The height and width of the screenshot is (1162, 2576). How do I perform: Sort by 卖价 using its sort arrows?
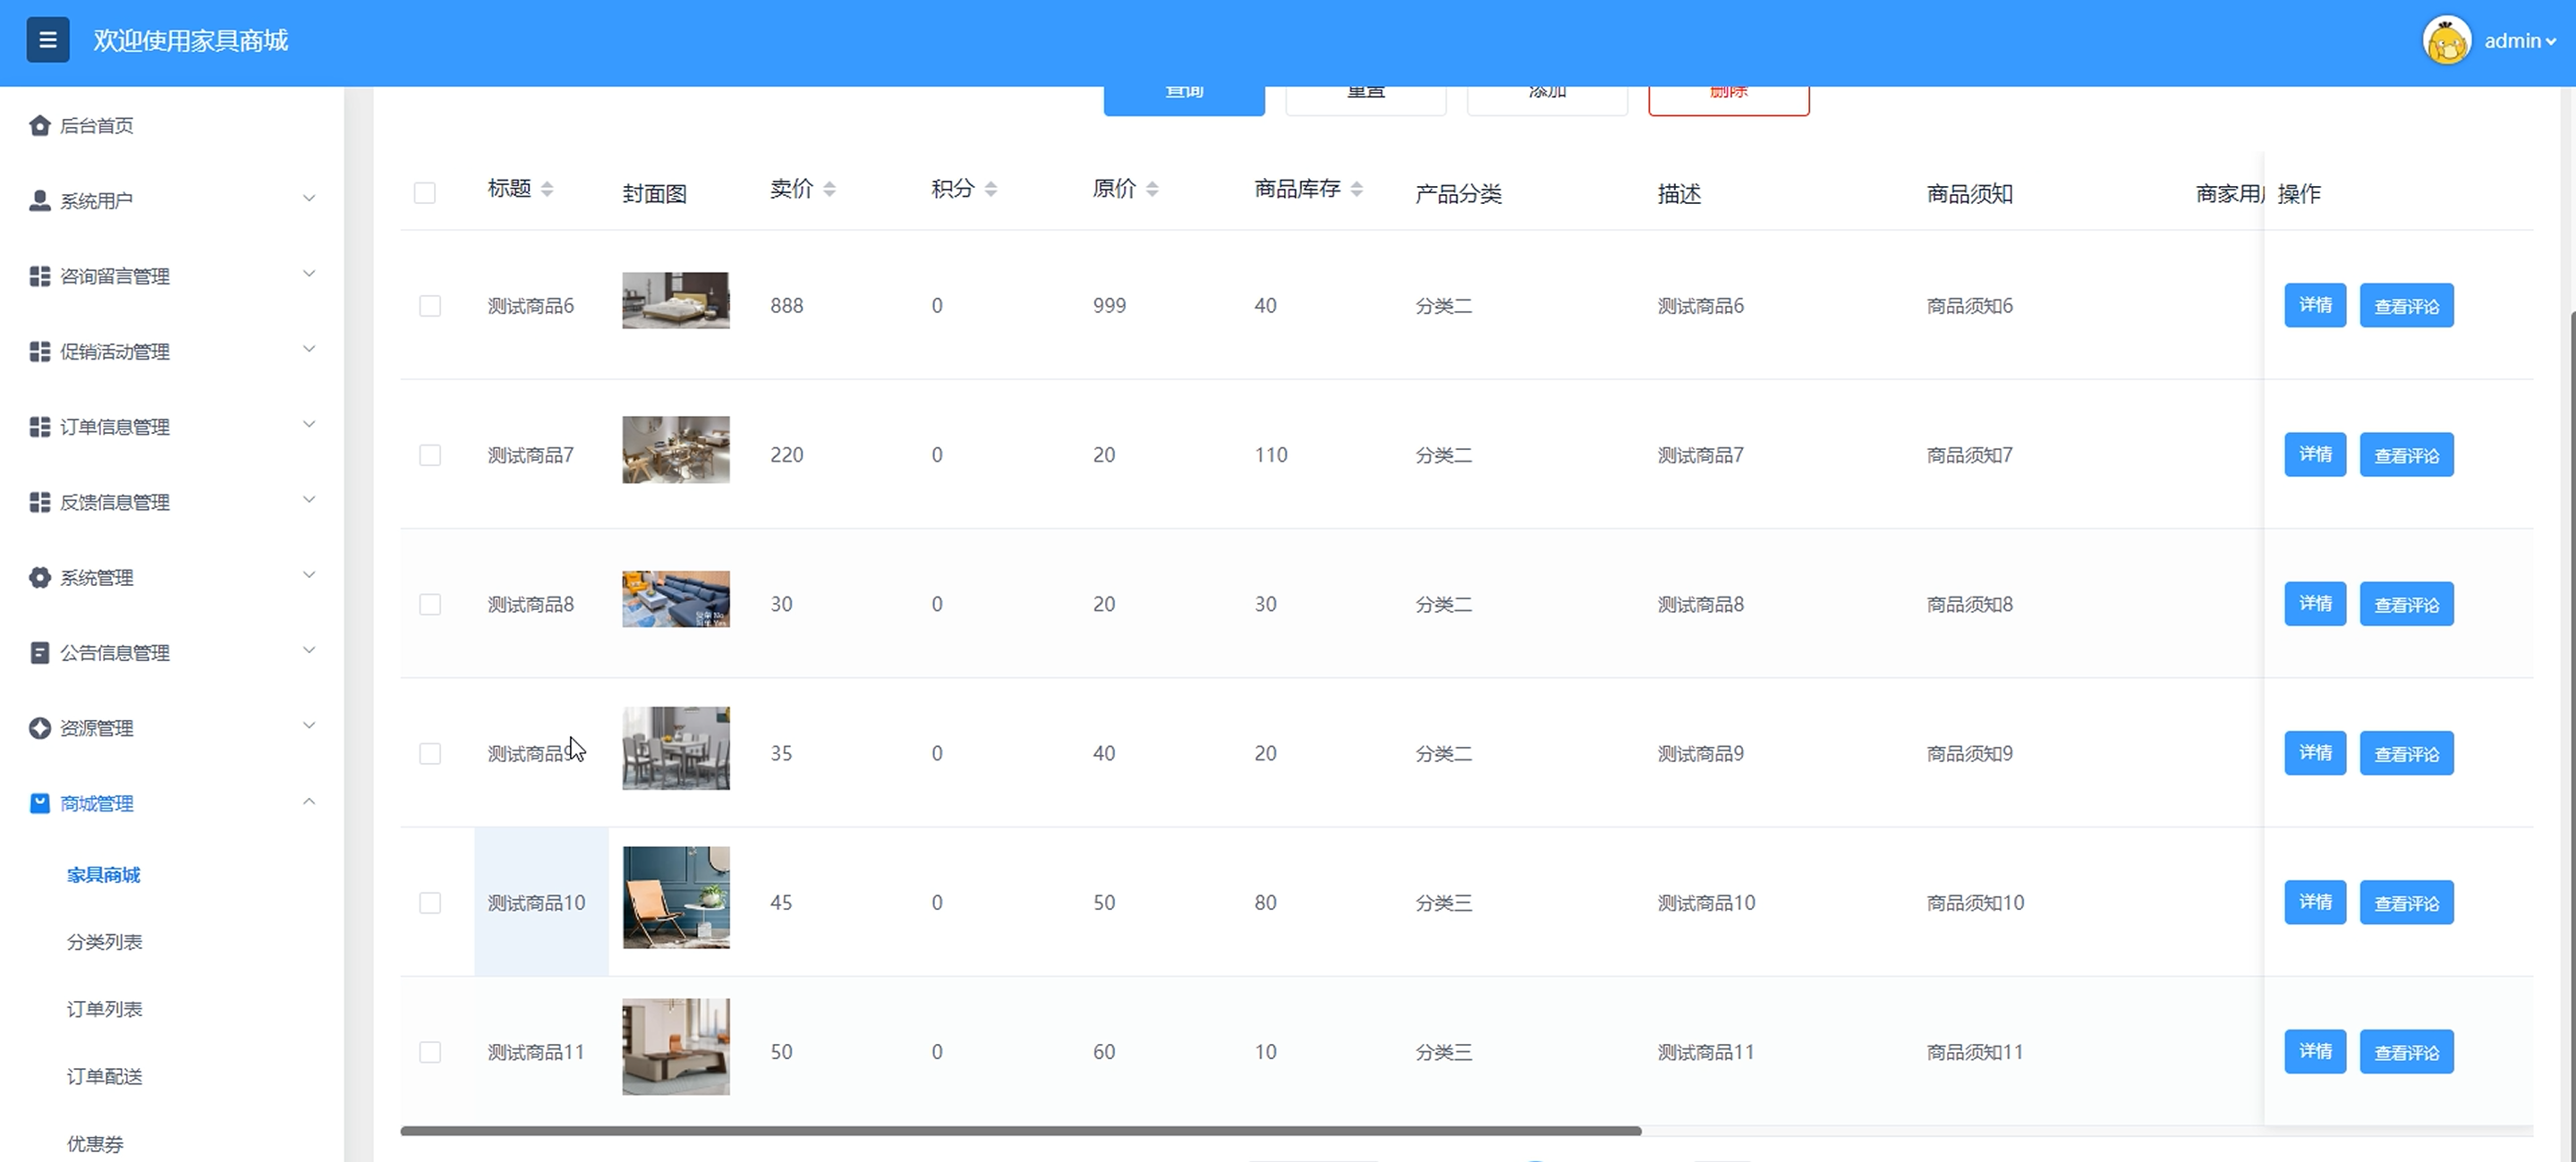tap(829, 189)
